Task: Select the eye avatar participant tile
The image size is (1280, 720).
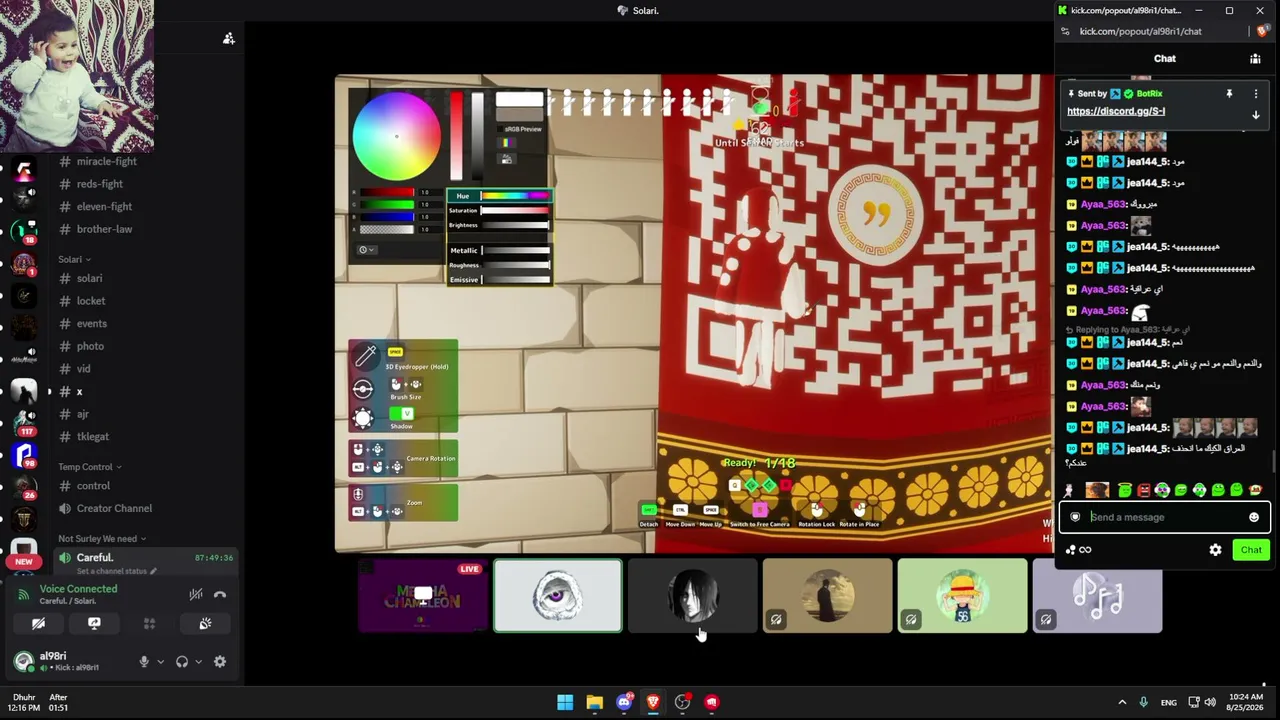Action: pyautogui.click(x=557, y=596)
